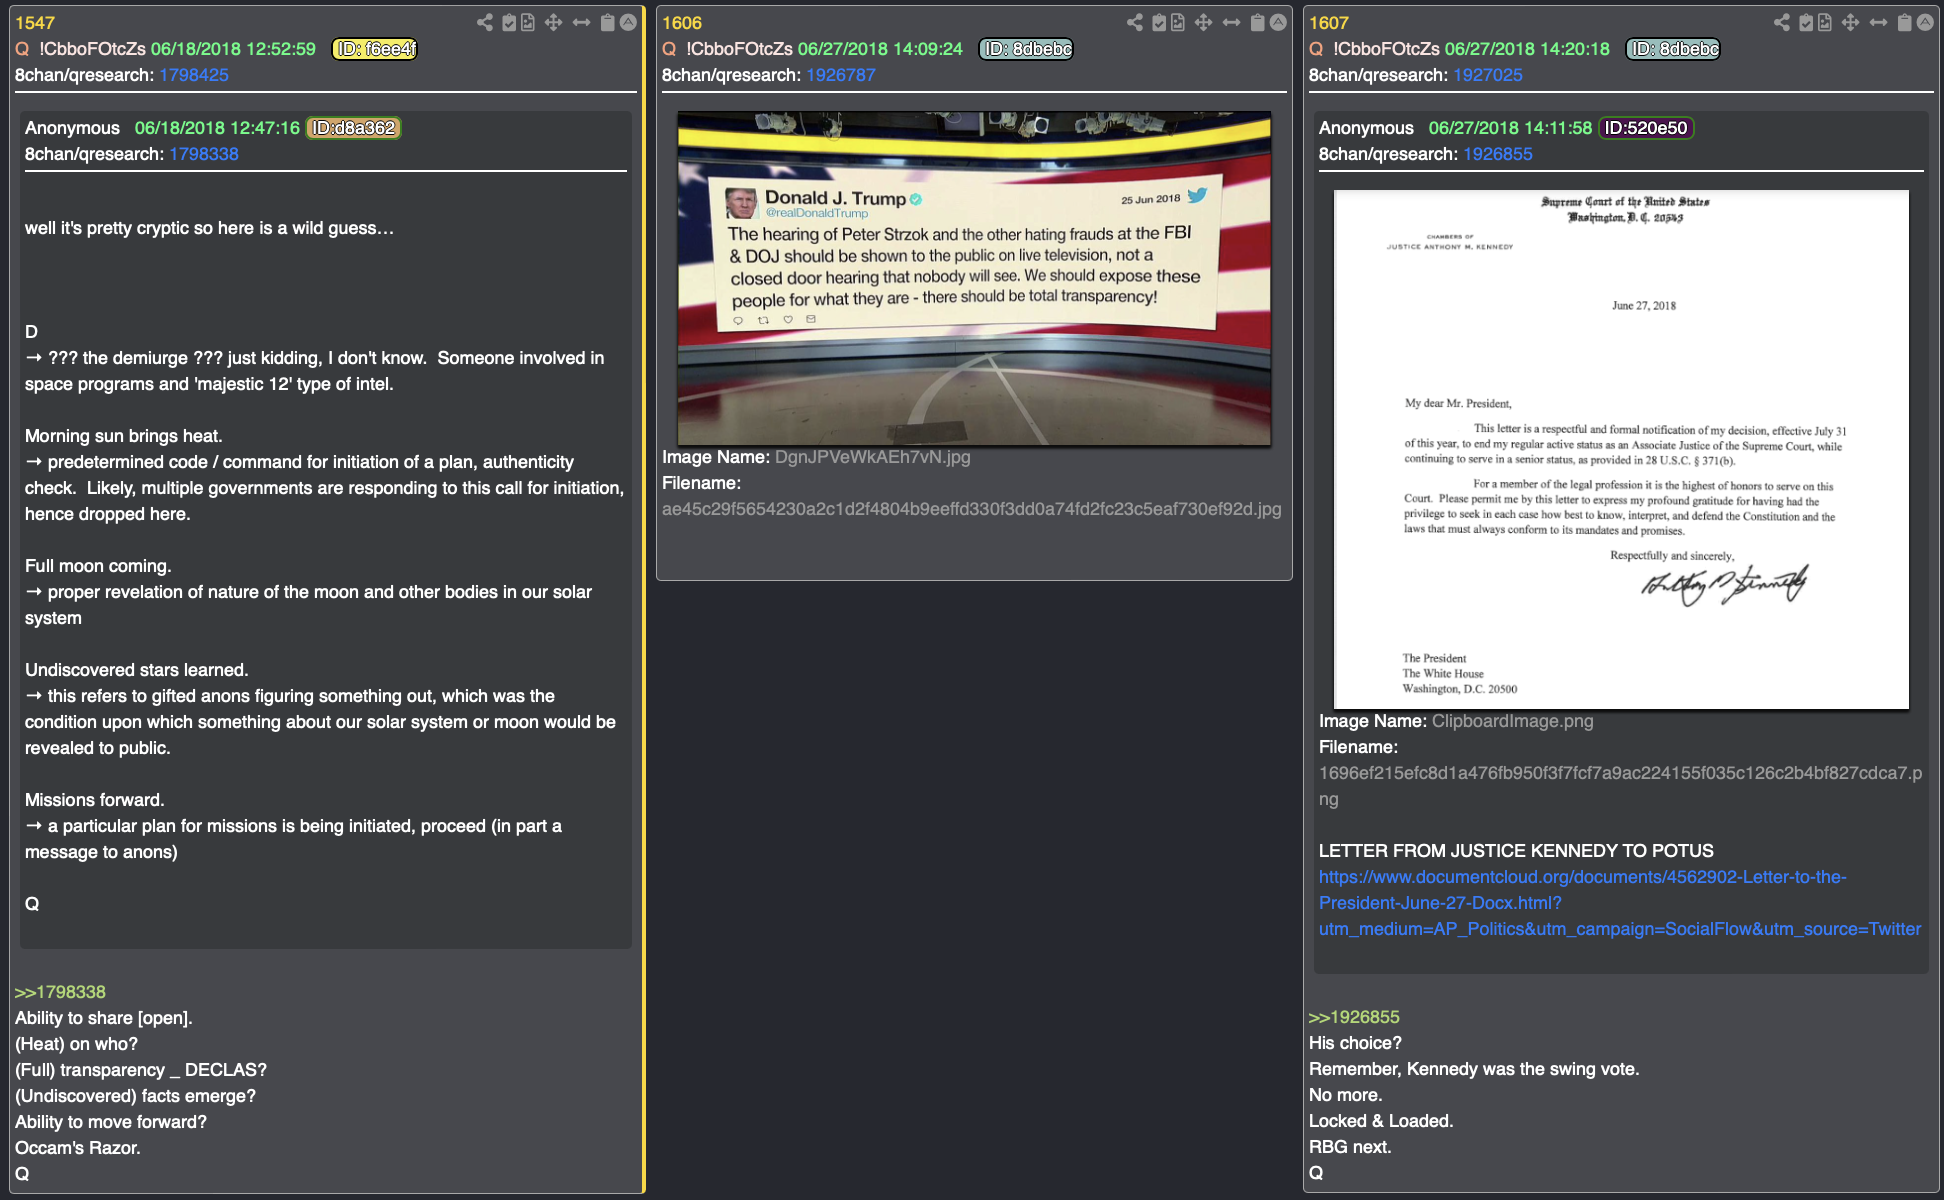Click the Q search icon of post 1547
Screen dimensions: 1944x1200
tap(22, 49)
